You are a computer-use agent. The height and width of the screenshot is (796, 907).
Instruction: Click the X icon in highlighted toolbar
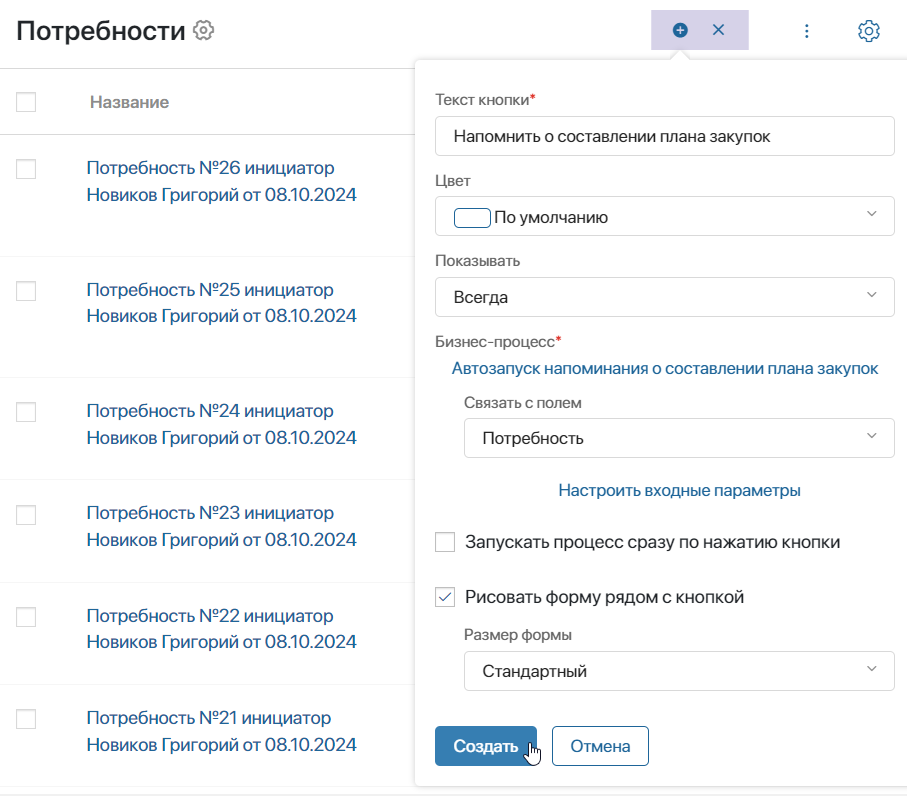[718, 30]
